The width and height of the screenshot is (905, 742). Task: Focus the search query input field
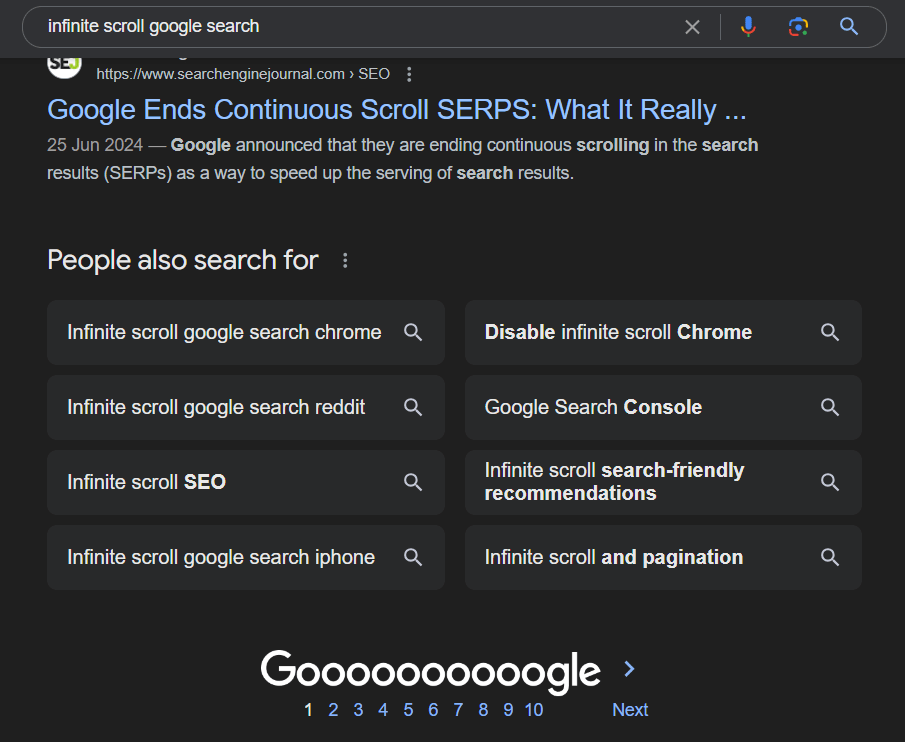click(x=350, y=27)
